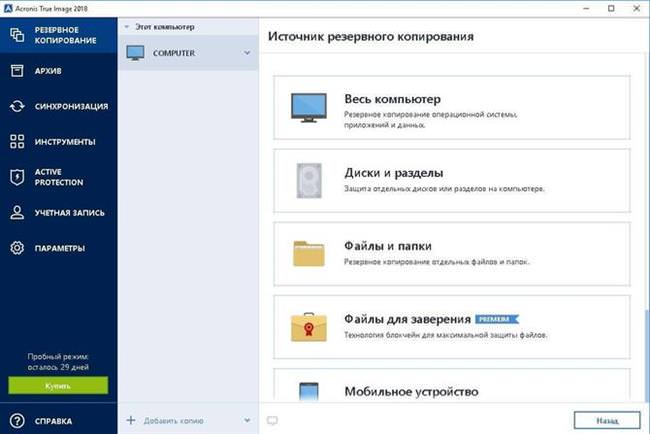Click the plus icon next to Добавить копию
The width and height of the screenshot is (650, 434).
[131, 420]
